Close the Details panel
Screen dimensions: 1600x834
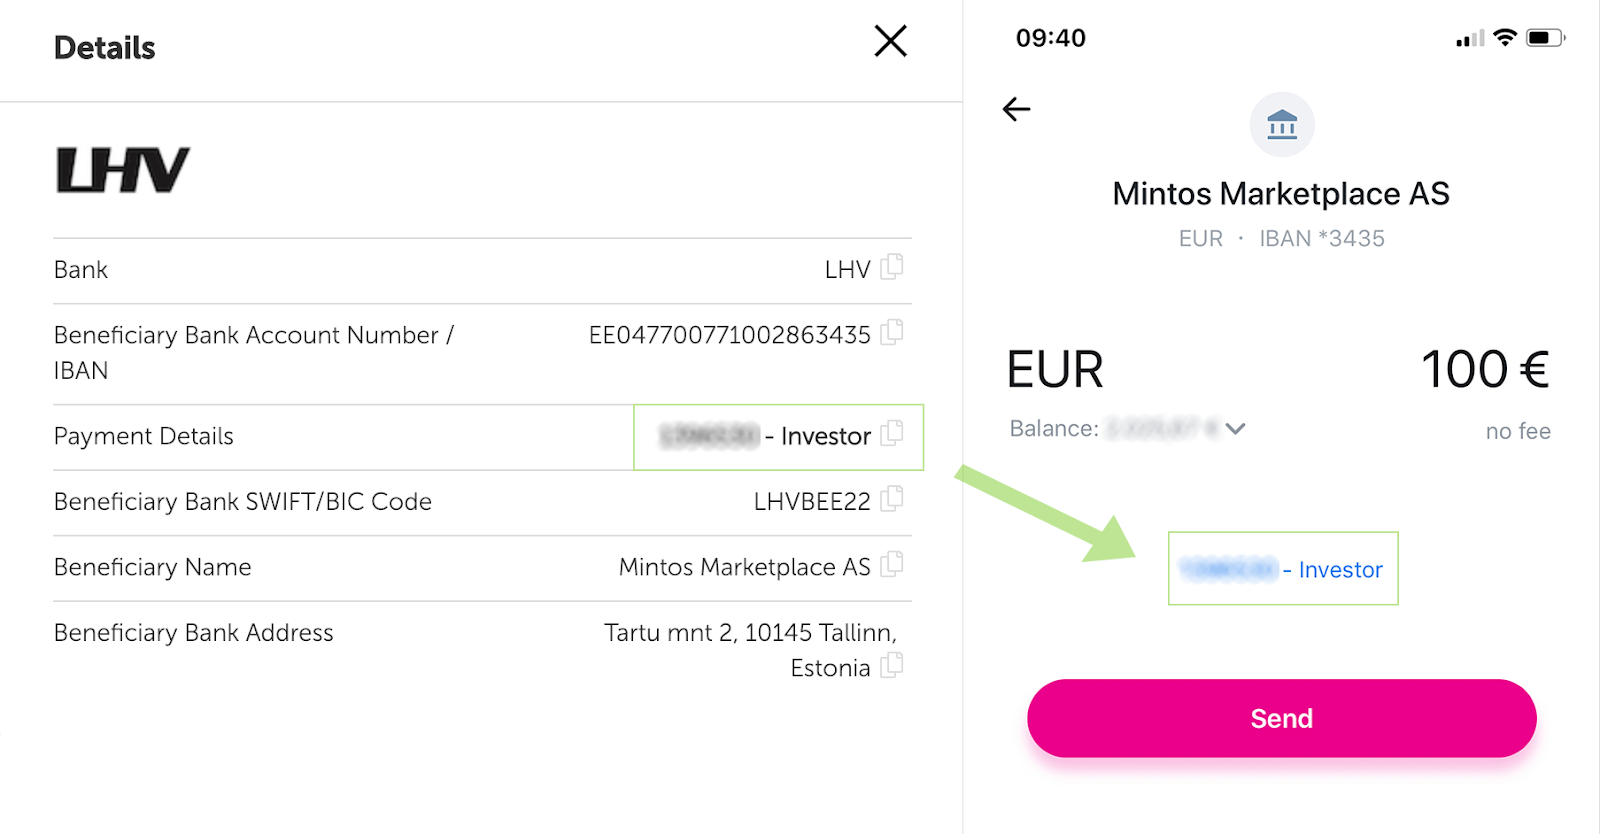890,41
